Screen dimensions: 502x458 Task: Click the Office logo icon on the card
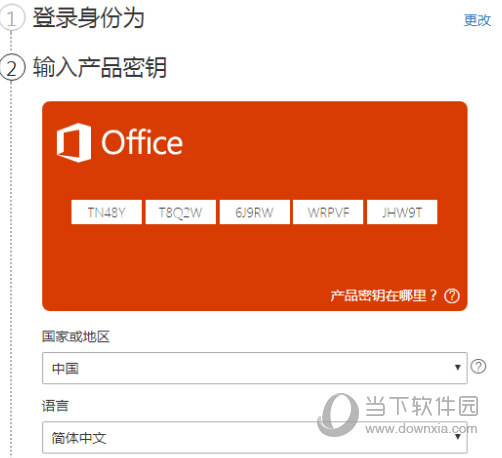click(x=74, y=143)
